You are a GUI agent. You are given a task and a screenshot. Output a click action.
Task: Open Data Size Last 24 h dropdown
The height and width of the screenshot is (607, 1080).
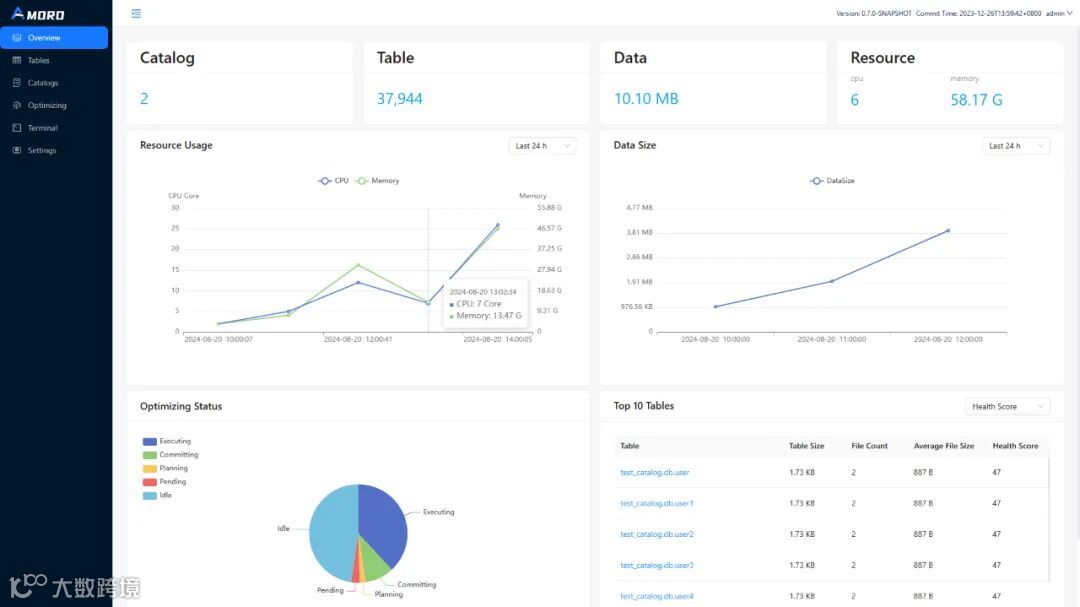point(1016,146)
